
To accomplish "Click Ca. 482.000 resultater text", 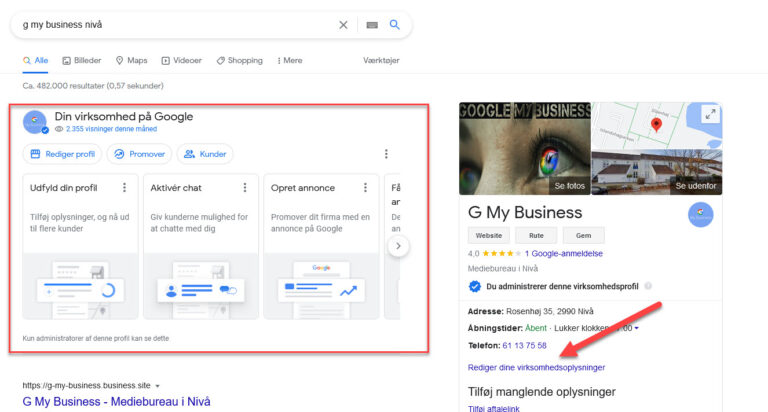I will (93, 86).
